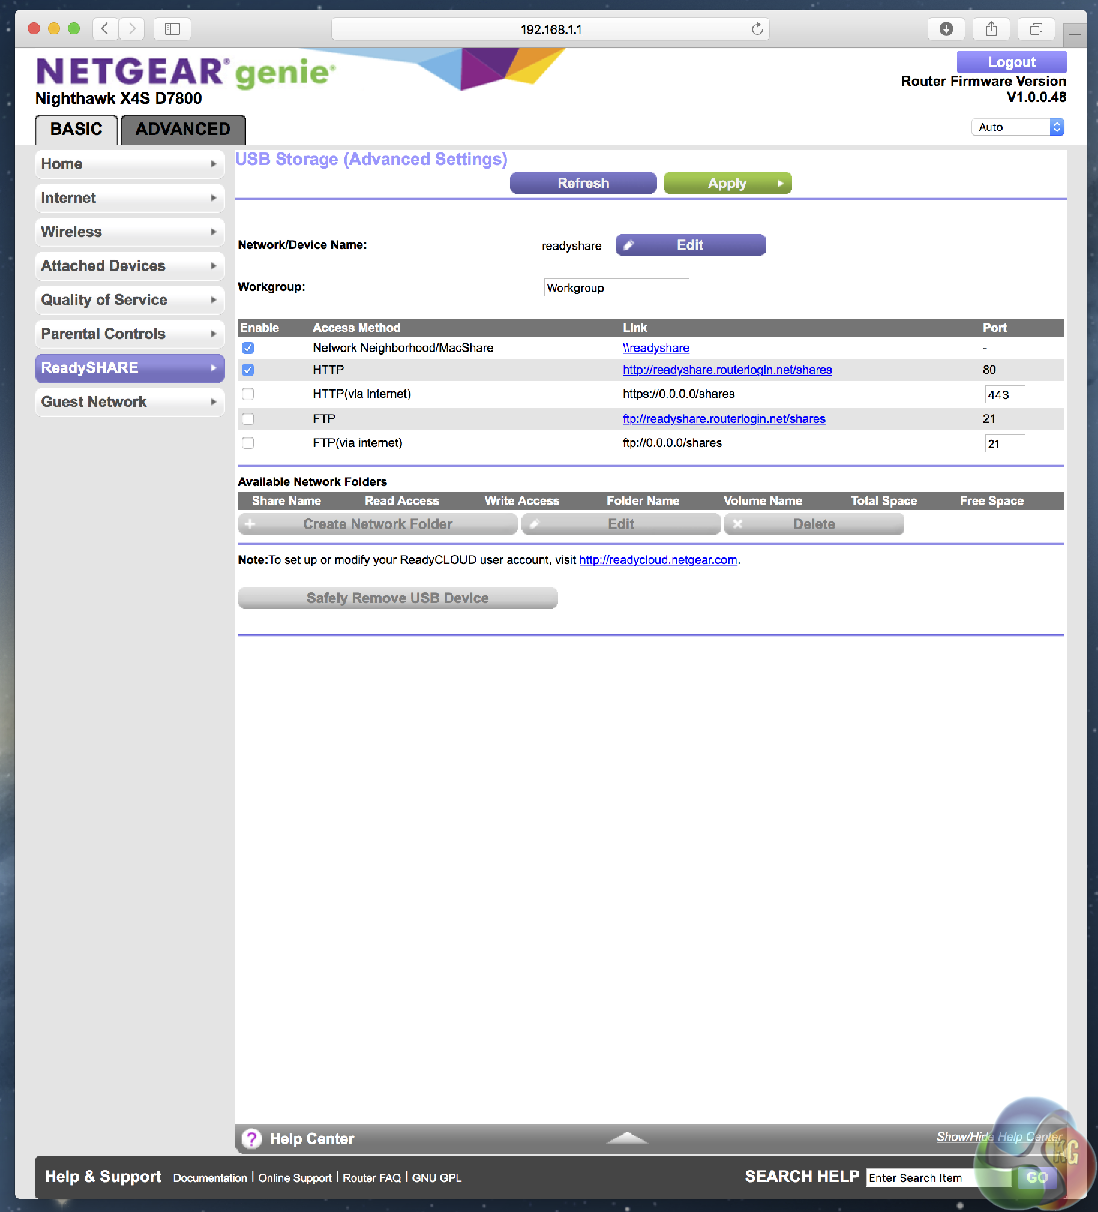This screenshot has height=1212, width=1098.
Task: Expand the Internet menu arrow
Action: pos(213,198)
